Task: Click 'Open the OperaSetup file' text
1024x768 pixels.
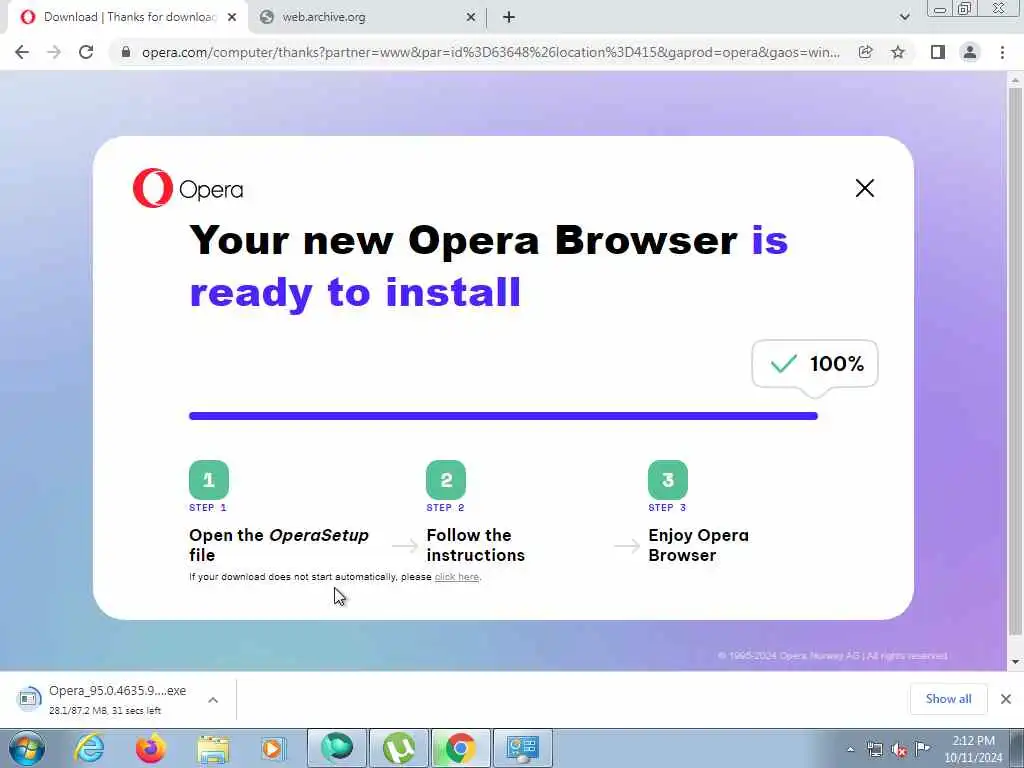Action: pyautogui.click(x=279, y=545)
